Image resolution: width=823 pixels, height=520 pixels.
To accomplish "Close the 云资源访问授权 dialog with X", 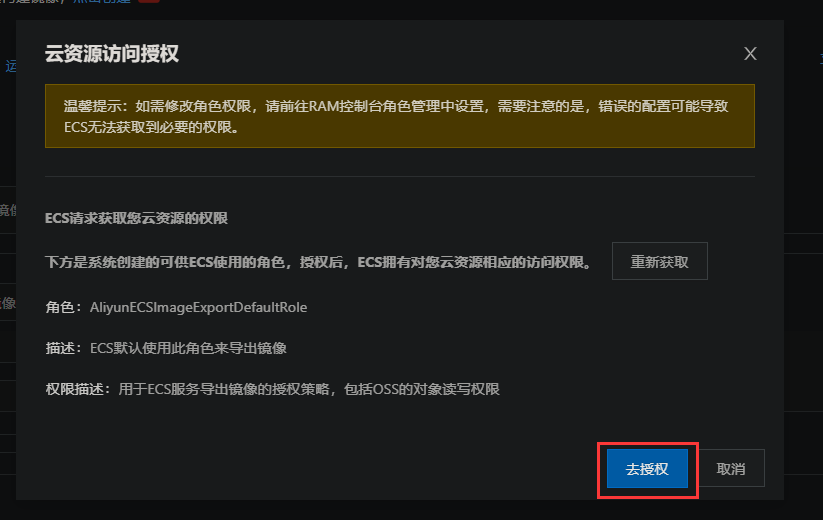I will 750,53.
